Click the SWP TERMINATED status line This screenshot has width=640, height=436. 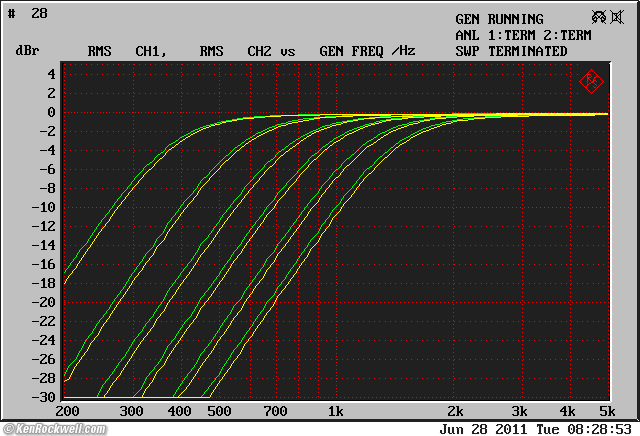511,51
